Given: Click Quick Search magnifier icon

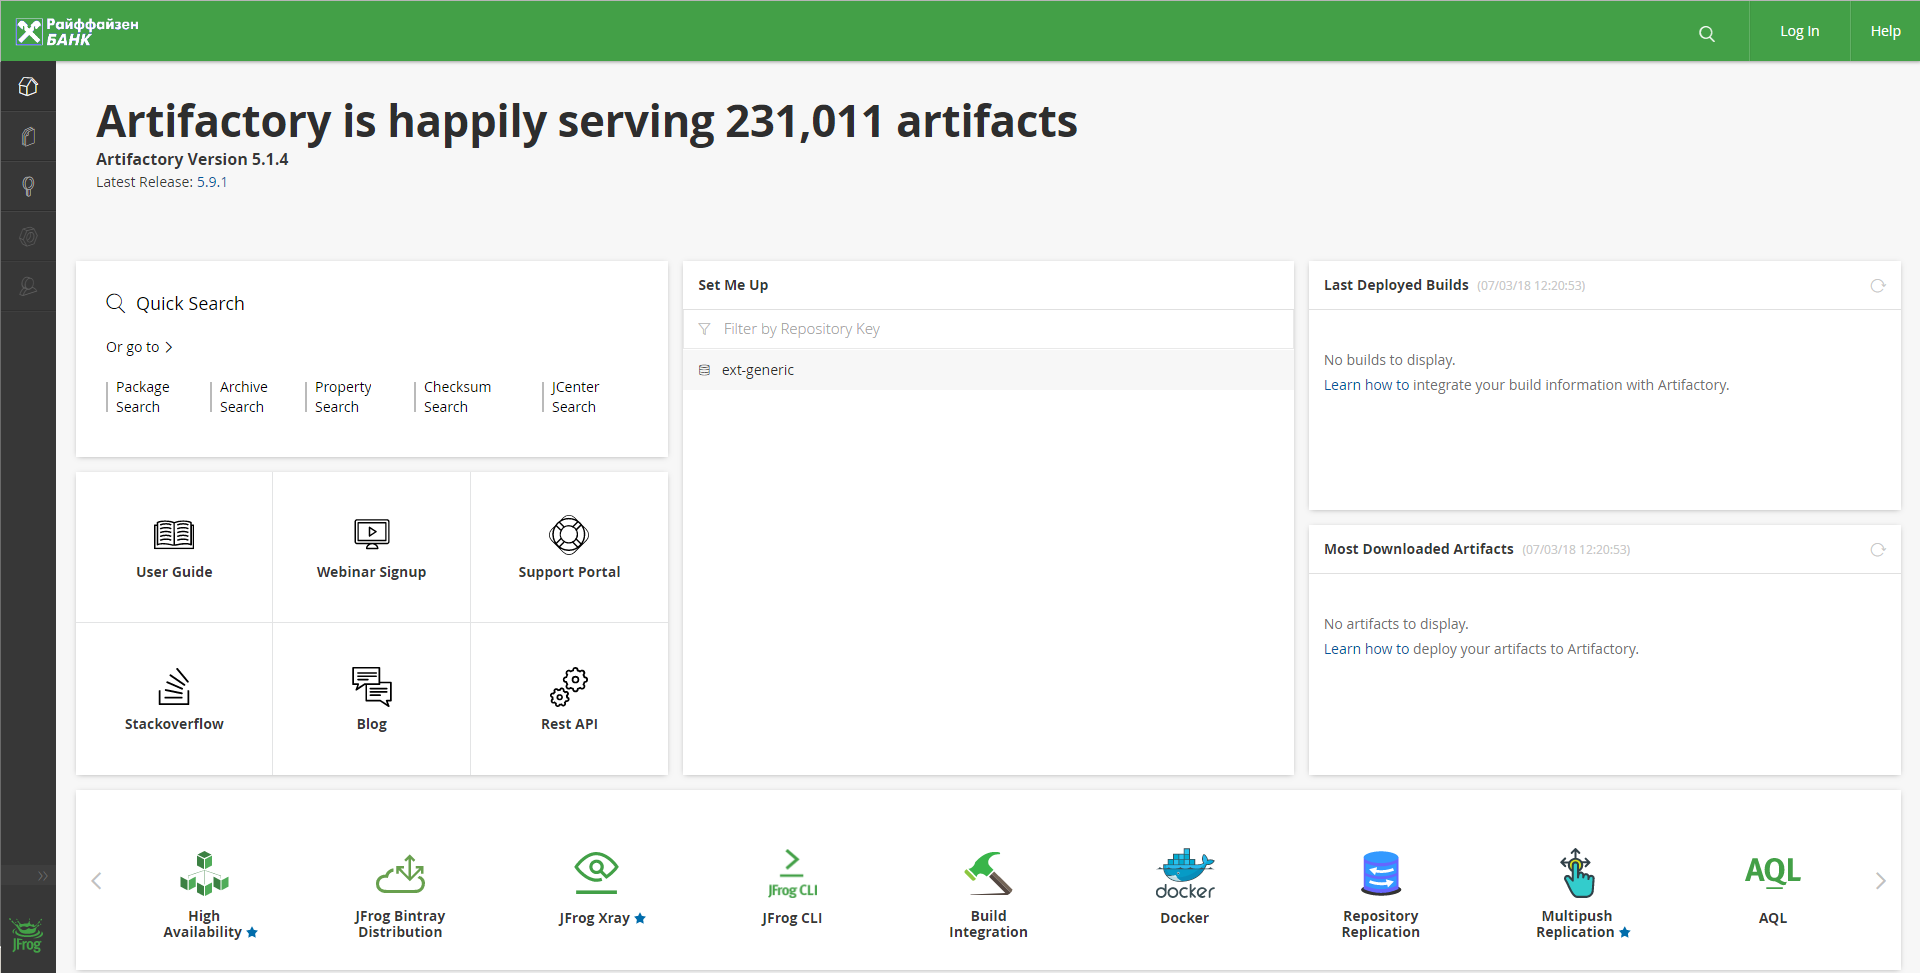Looking at the screenshot, I should [116, 303].
